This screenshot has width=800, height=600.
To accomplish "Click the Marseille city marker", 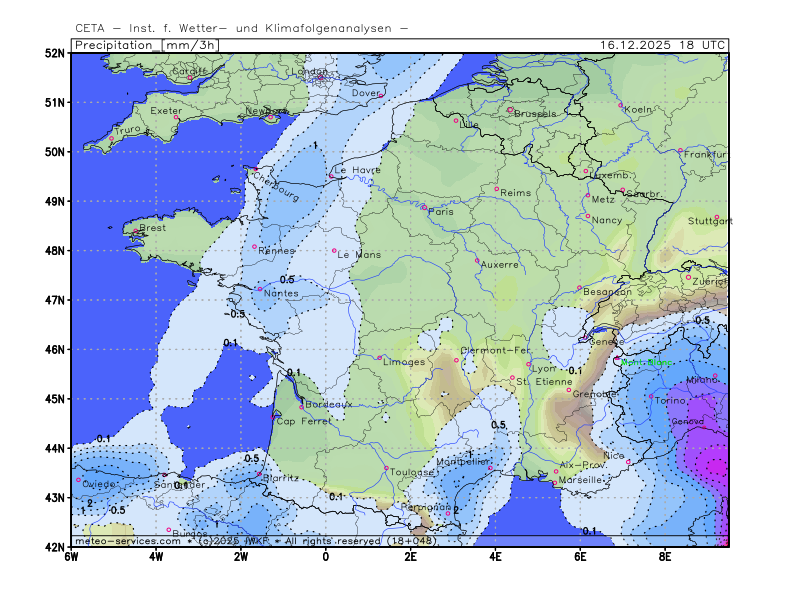I will point(554,483).
